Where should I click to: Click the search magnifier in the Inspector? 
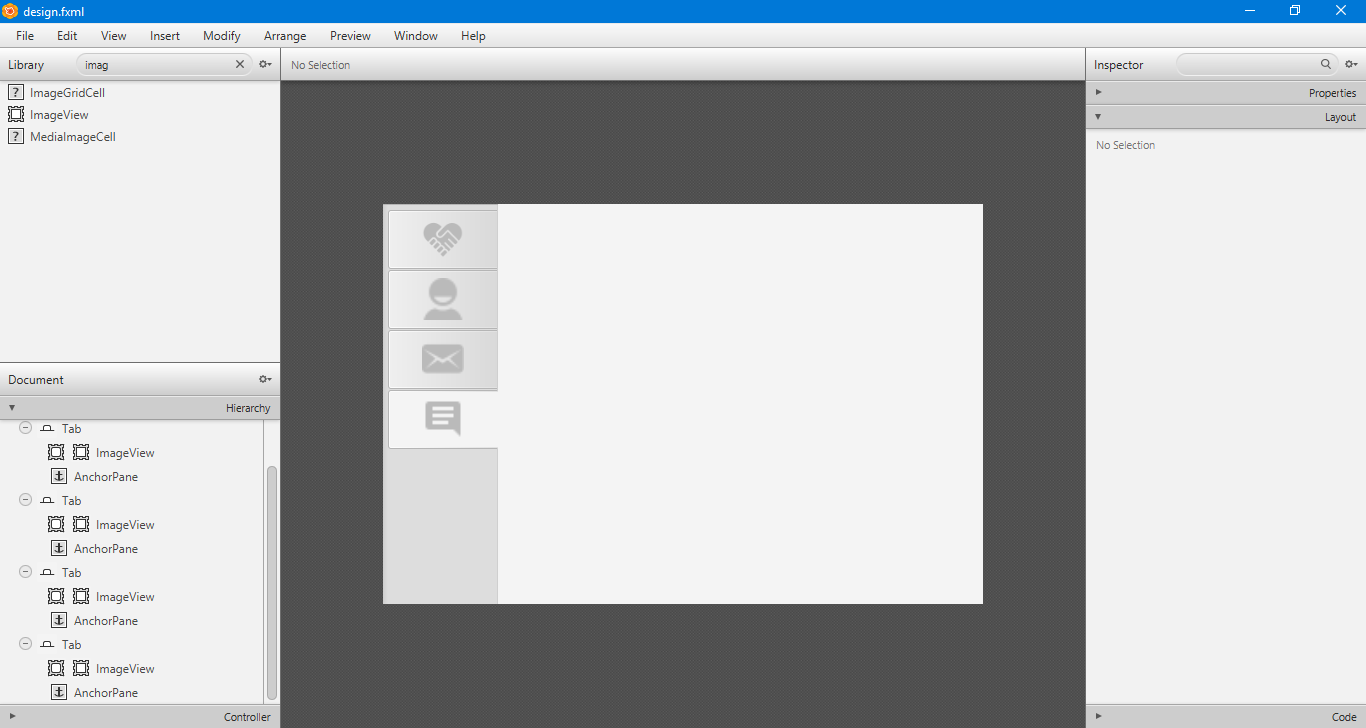(x=1326, y=64)
